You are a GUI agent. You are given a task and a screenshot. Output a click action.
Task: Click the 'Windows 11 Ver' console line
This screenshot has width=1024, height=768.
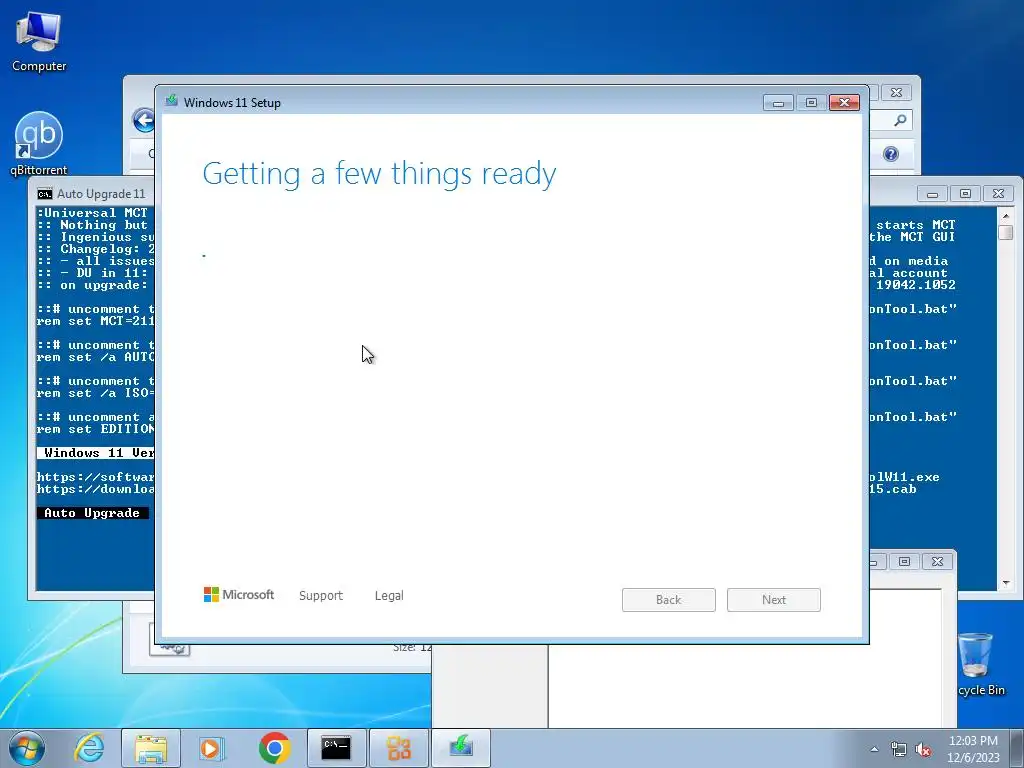[95, 453]
